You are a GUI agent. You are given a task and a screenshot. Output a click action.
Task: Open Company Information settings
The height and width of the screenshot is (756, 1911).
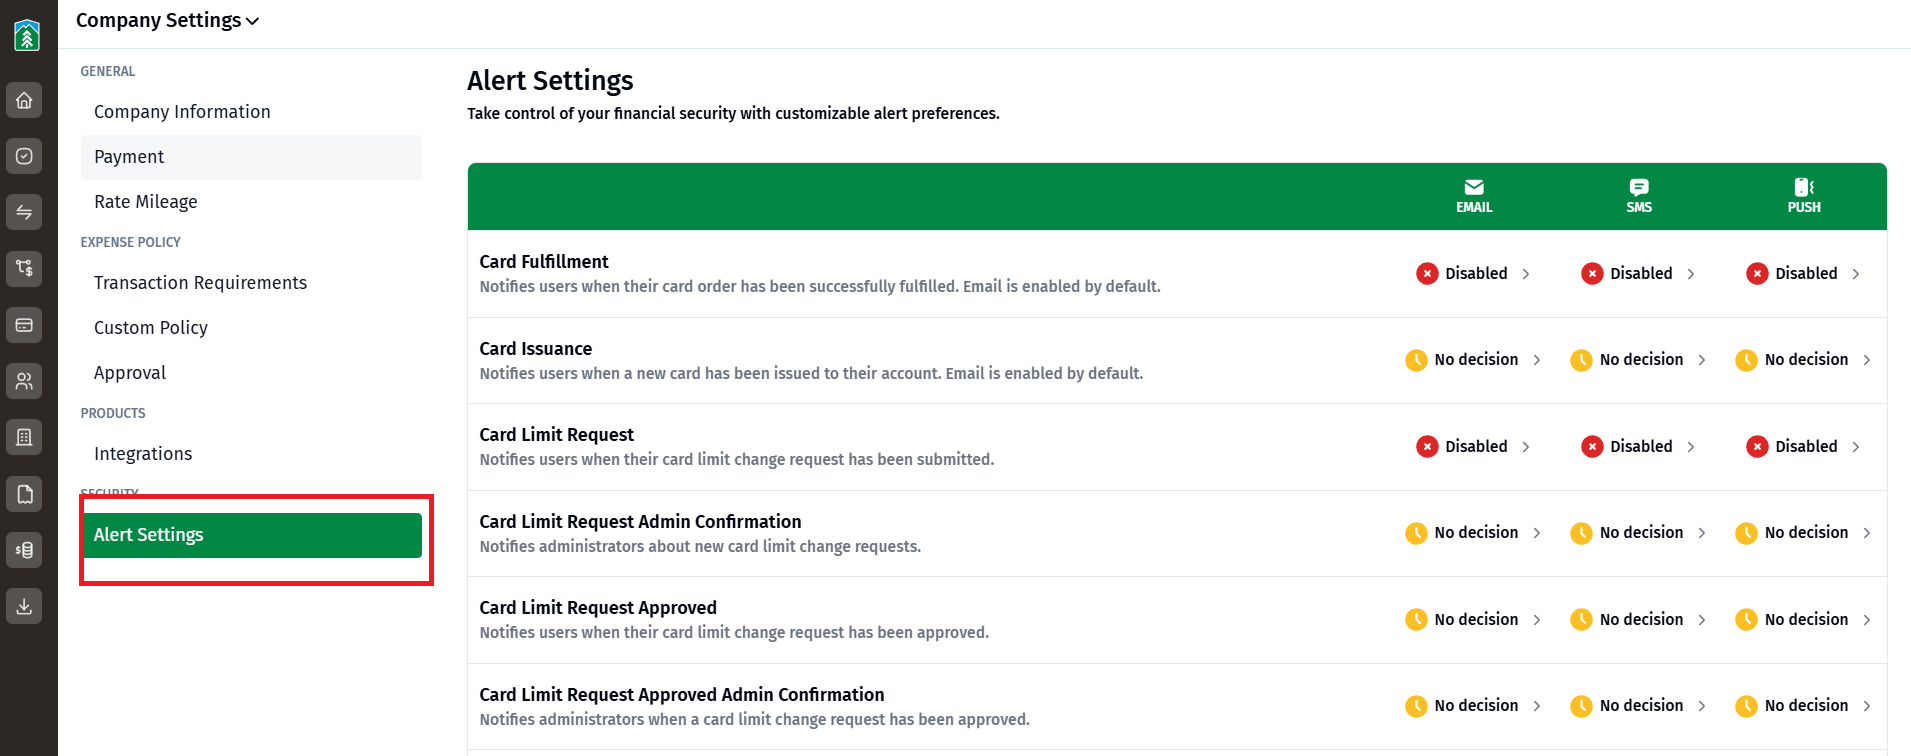coord(251,112)
